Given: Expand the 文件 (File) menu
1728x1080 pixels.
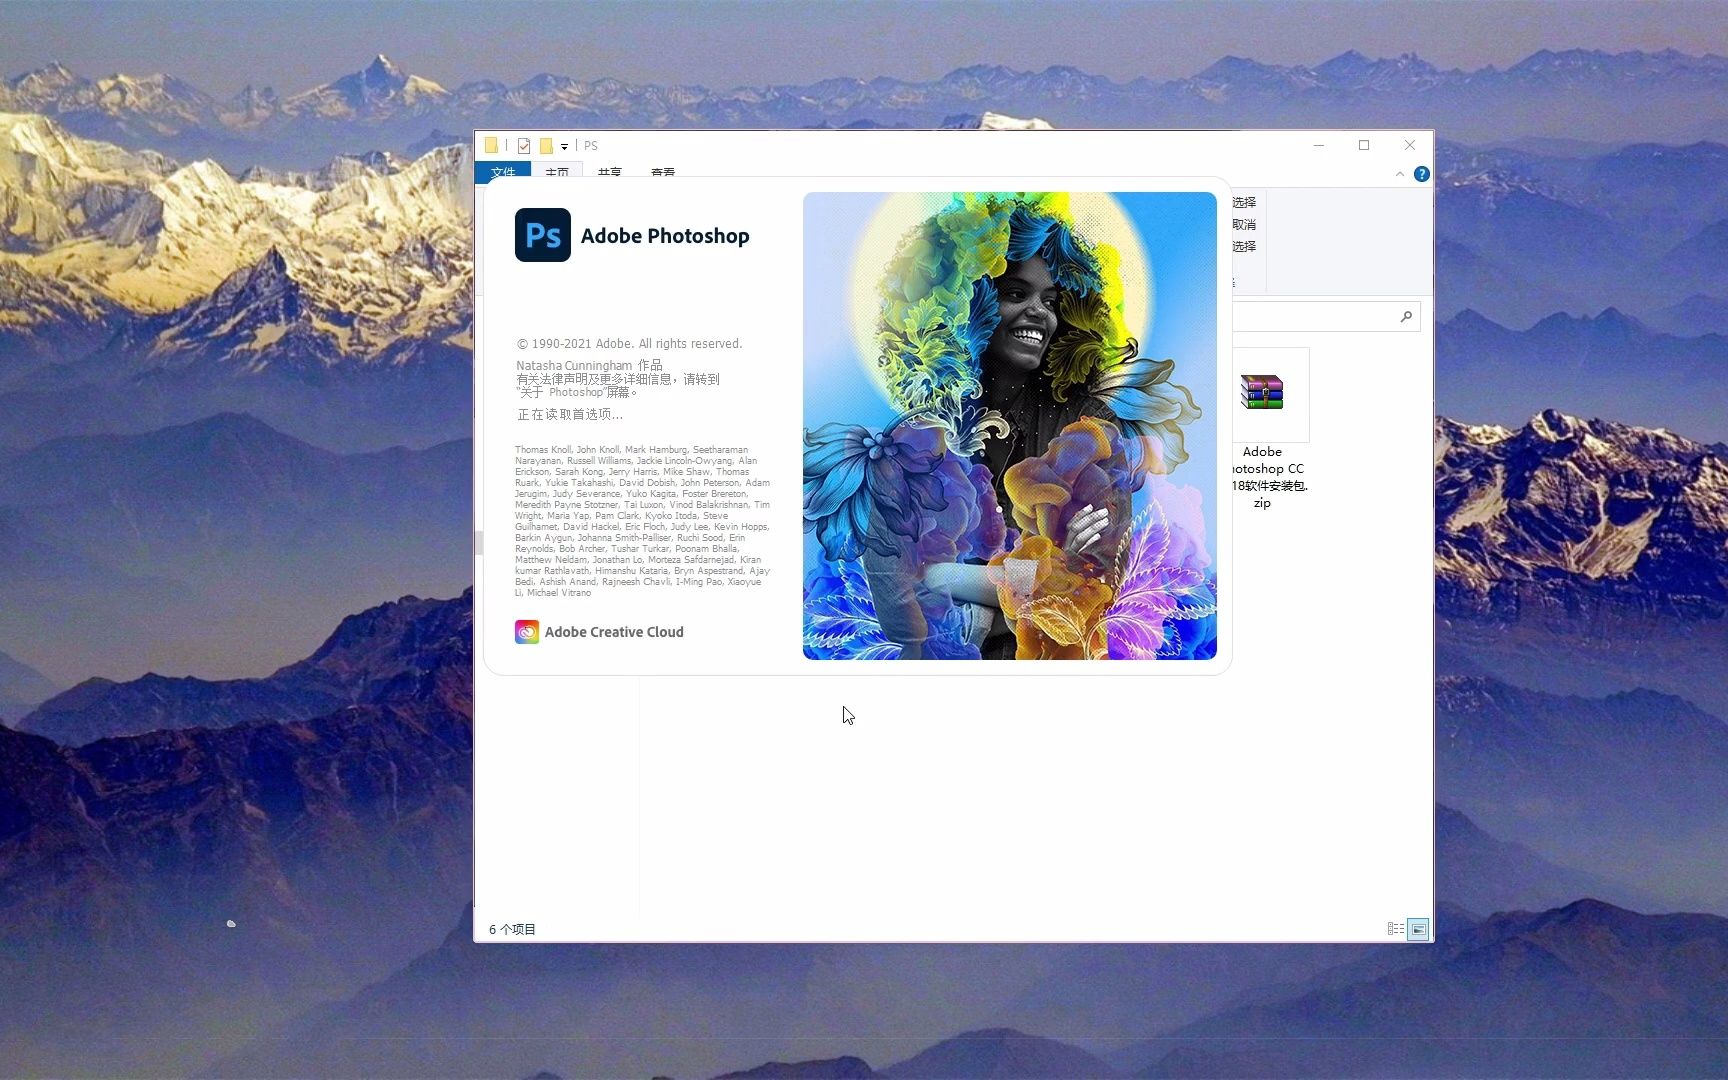Looking at the screenshot, I should coord(503,172).
